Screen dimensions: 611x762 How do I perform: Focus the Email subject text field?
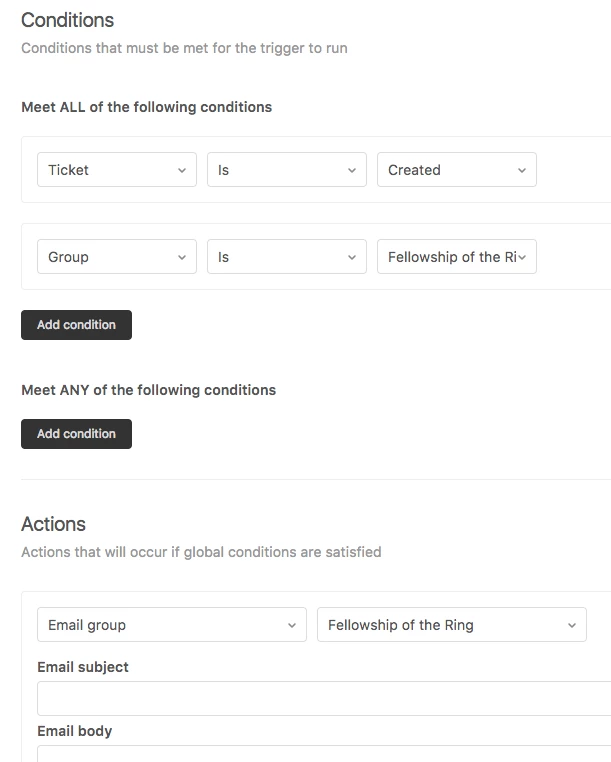pyautogui.click(x=324, y=698)
